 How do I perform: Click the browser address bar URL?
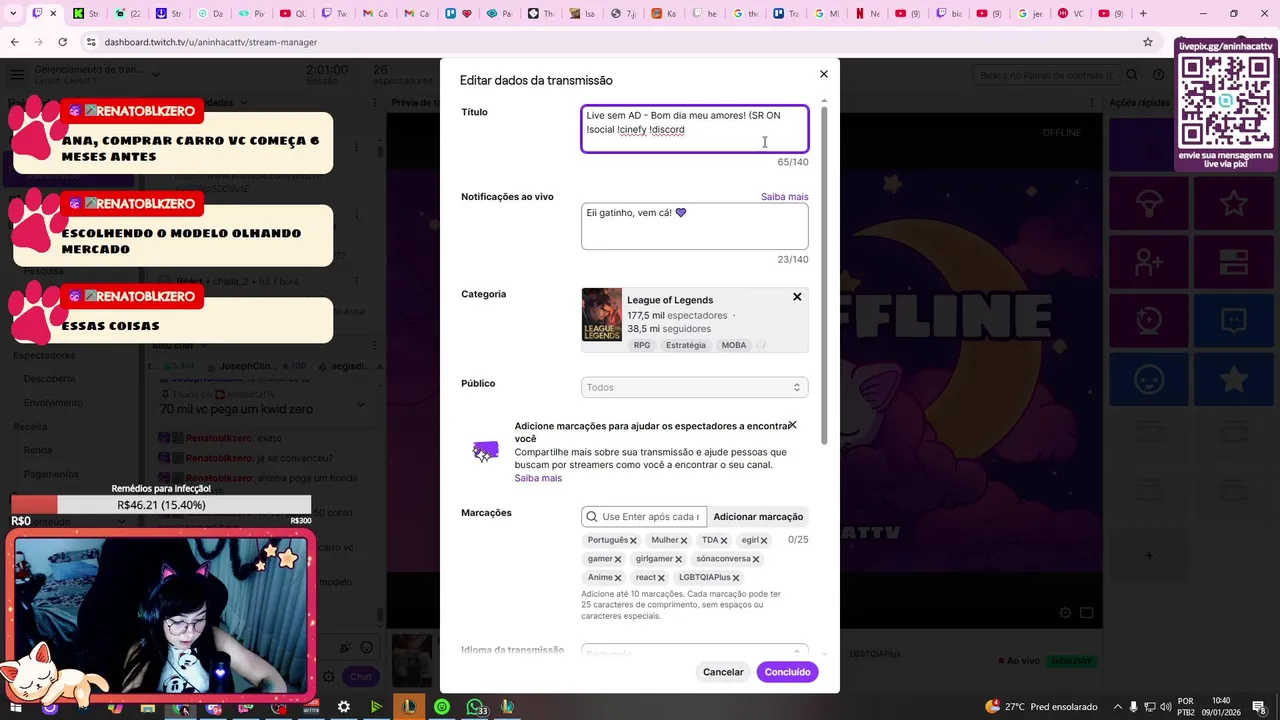pyautogui.click(x=211, y=42)
